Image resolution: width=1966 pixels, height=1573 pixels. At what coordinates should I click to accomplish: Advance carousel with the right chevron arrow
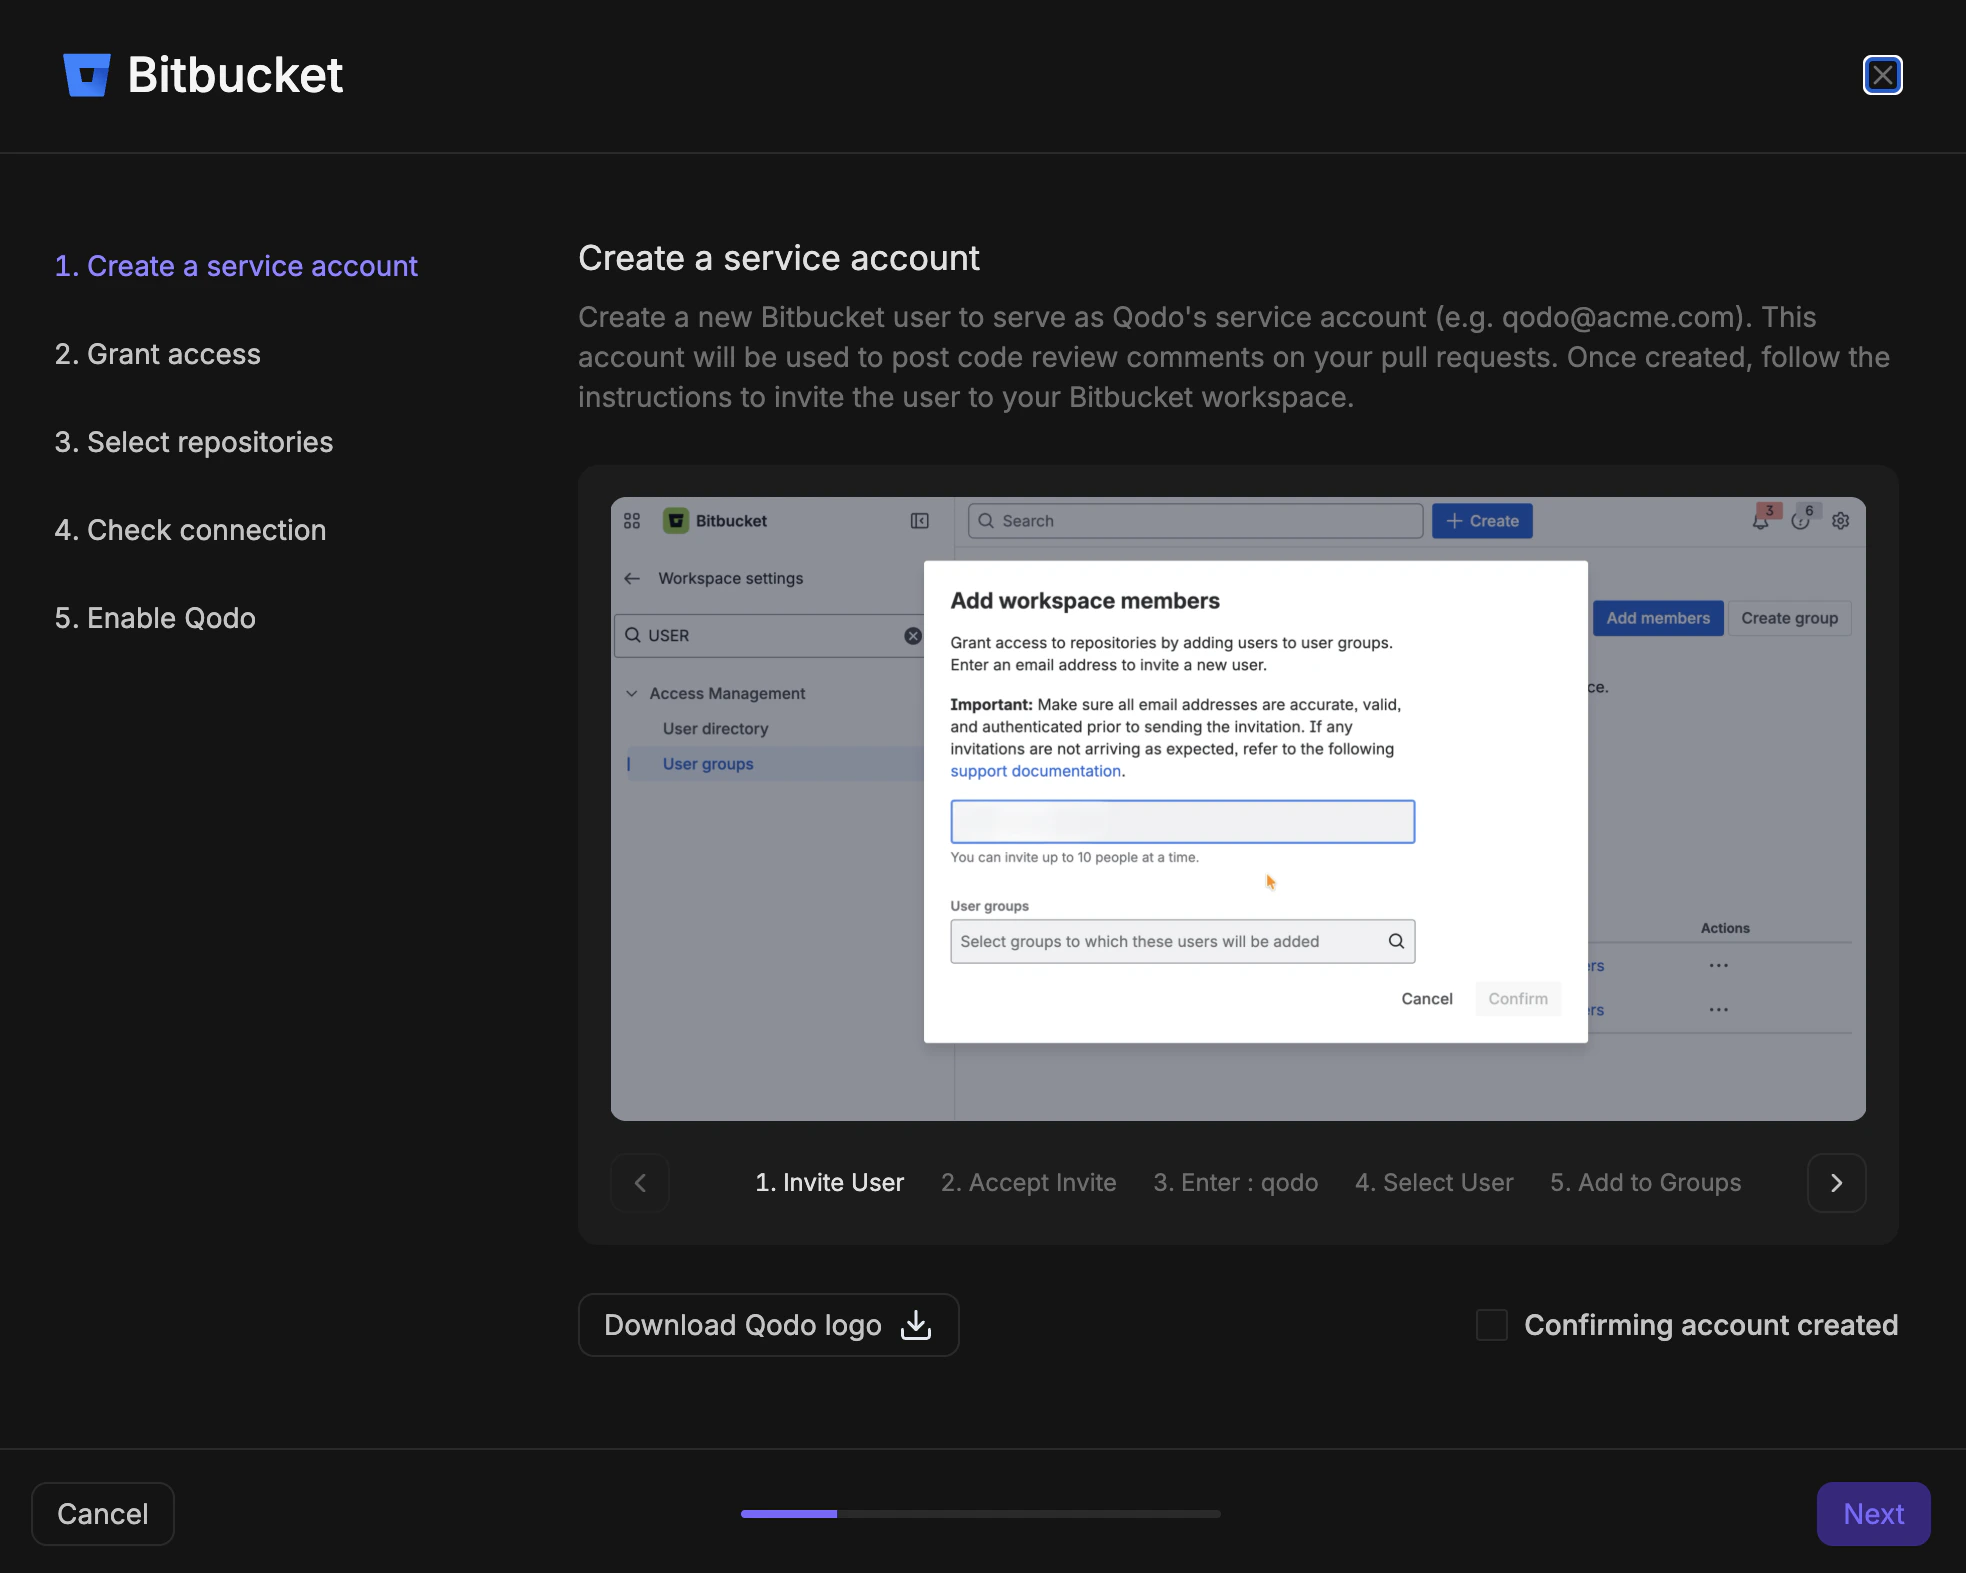coord(1836,1182)
